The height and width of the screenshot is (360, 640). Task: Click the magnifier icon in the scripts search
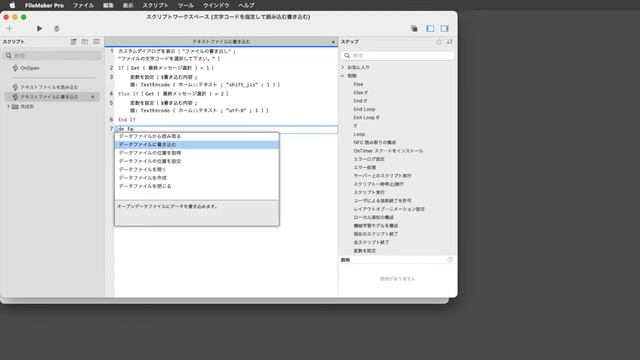[x=9, y=56]
